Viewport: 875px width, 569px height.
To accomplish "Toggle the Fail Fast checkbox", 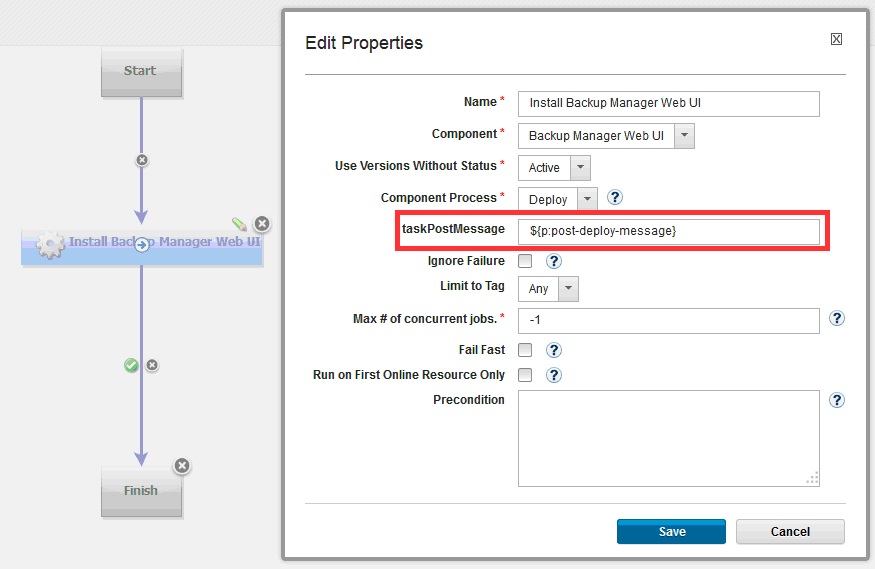I will tap(525, 350).
